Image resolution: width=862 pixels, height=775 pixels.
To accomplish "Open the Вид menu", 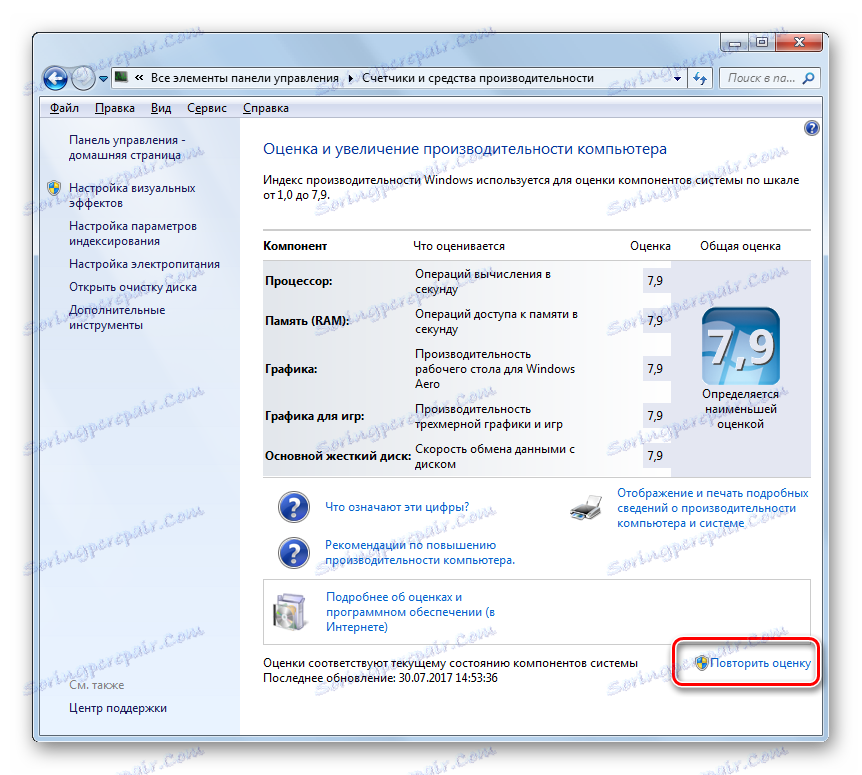I will coord(160,107).
